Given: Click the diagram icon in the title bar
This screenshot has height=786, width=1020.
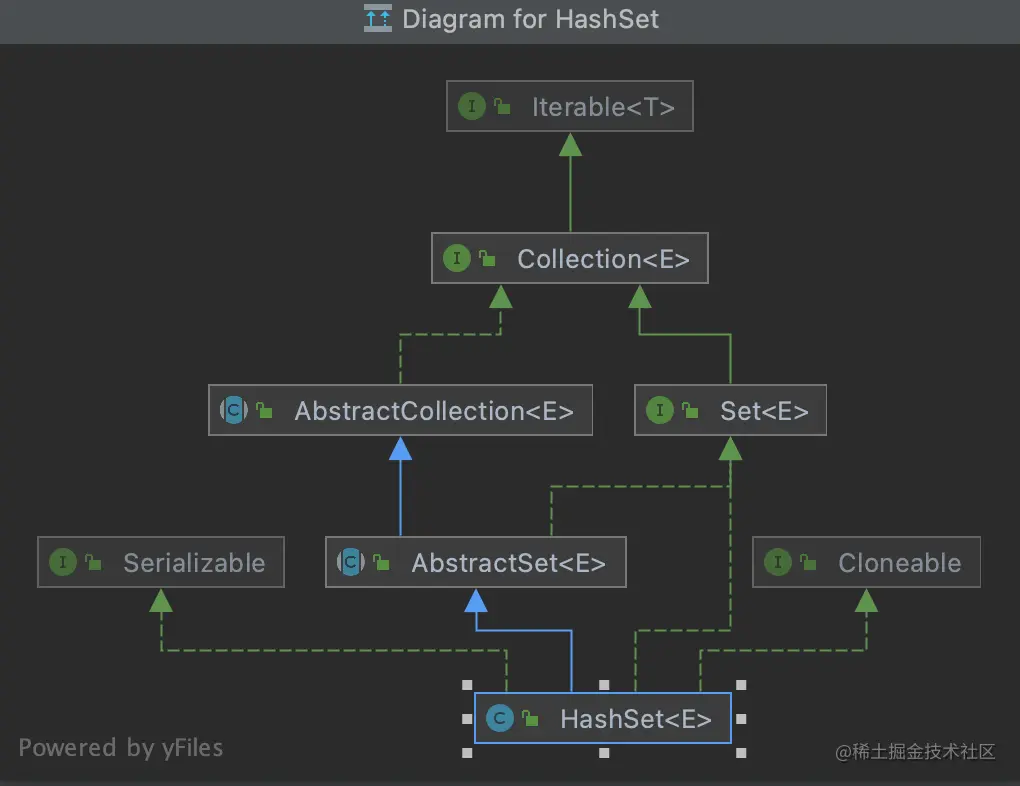Looking at the screenshot, I should click(x=378, y=19).
